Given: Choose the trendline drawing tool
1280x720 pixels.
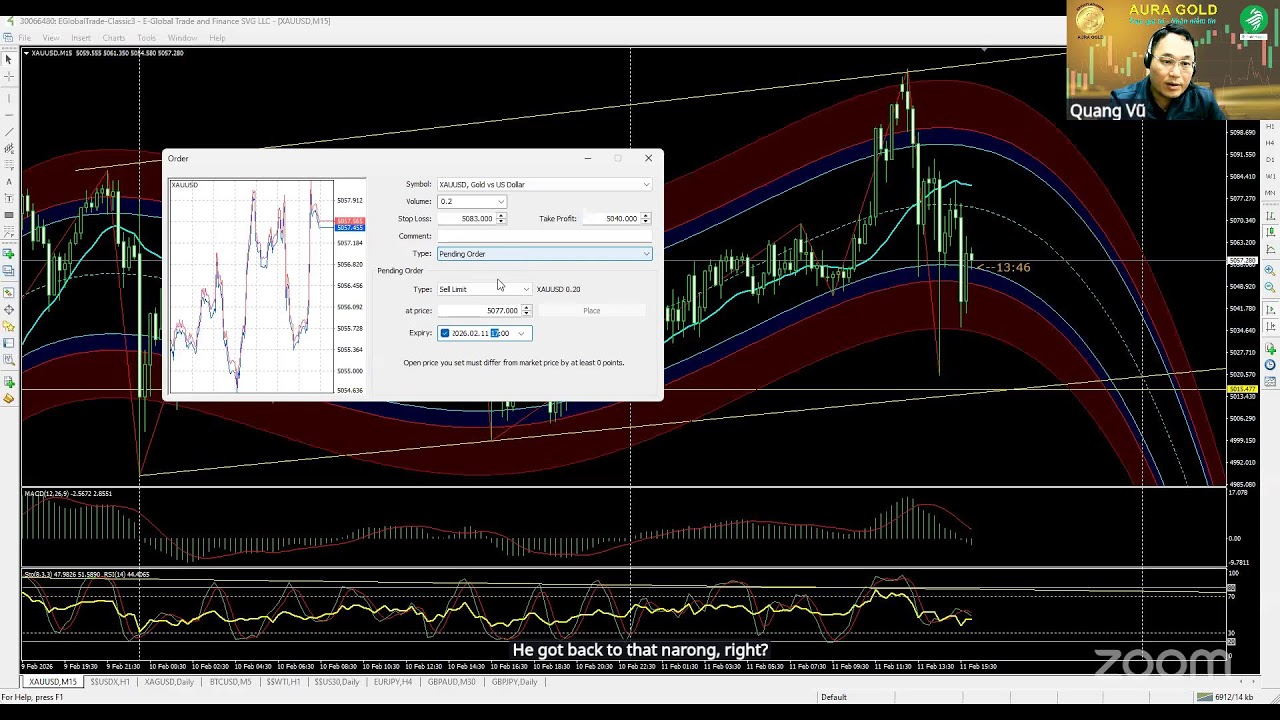Looking at the screenshot, I should 9,133.
